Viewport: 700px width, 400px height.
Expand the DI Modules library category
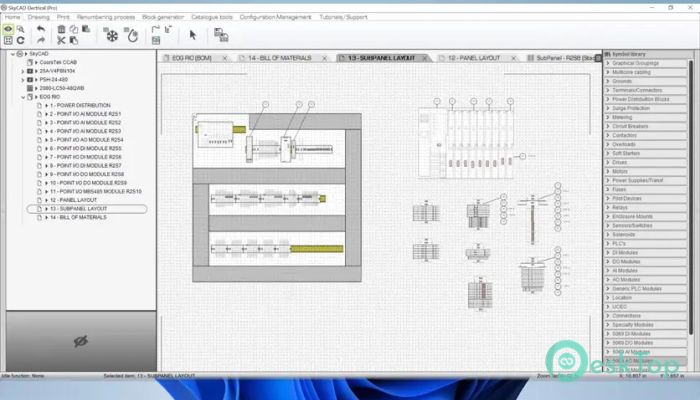coord(646,253)
